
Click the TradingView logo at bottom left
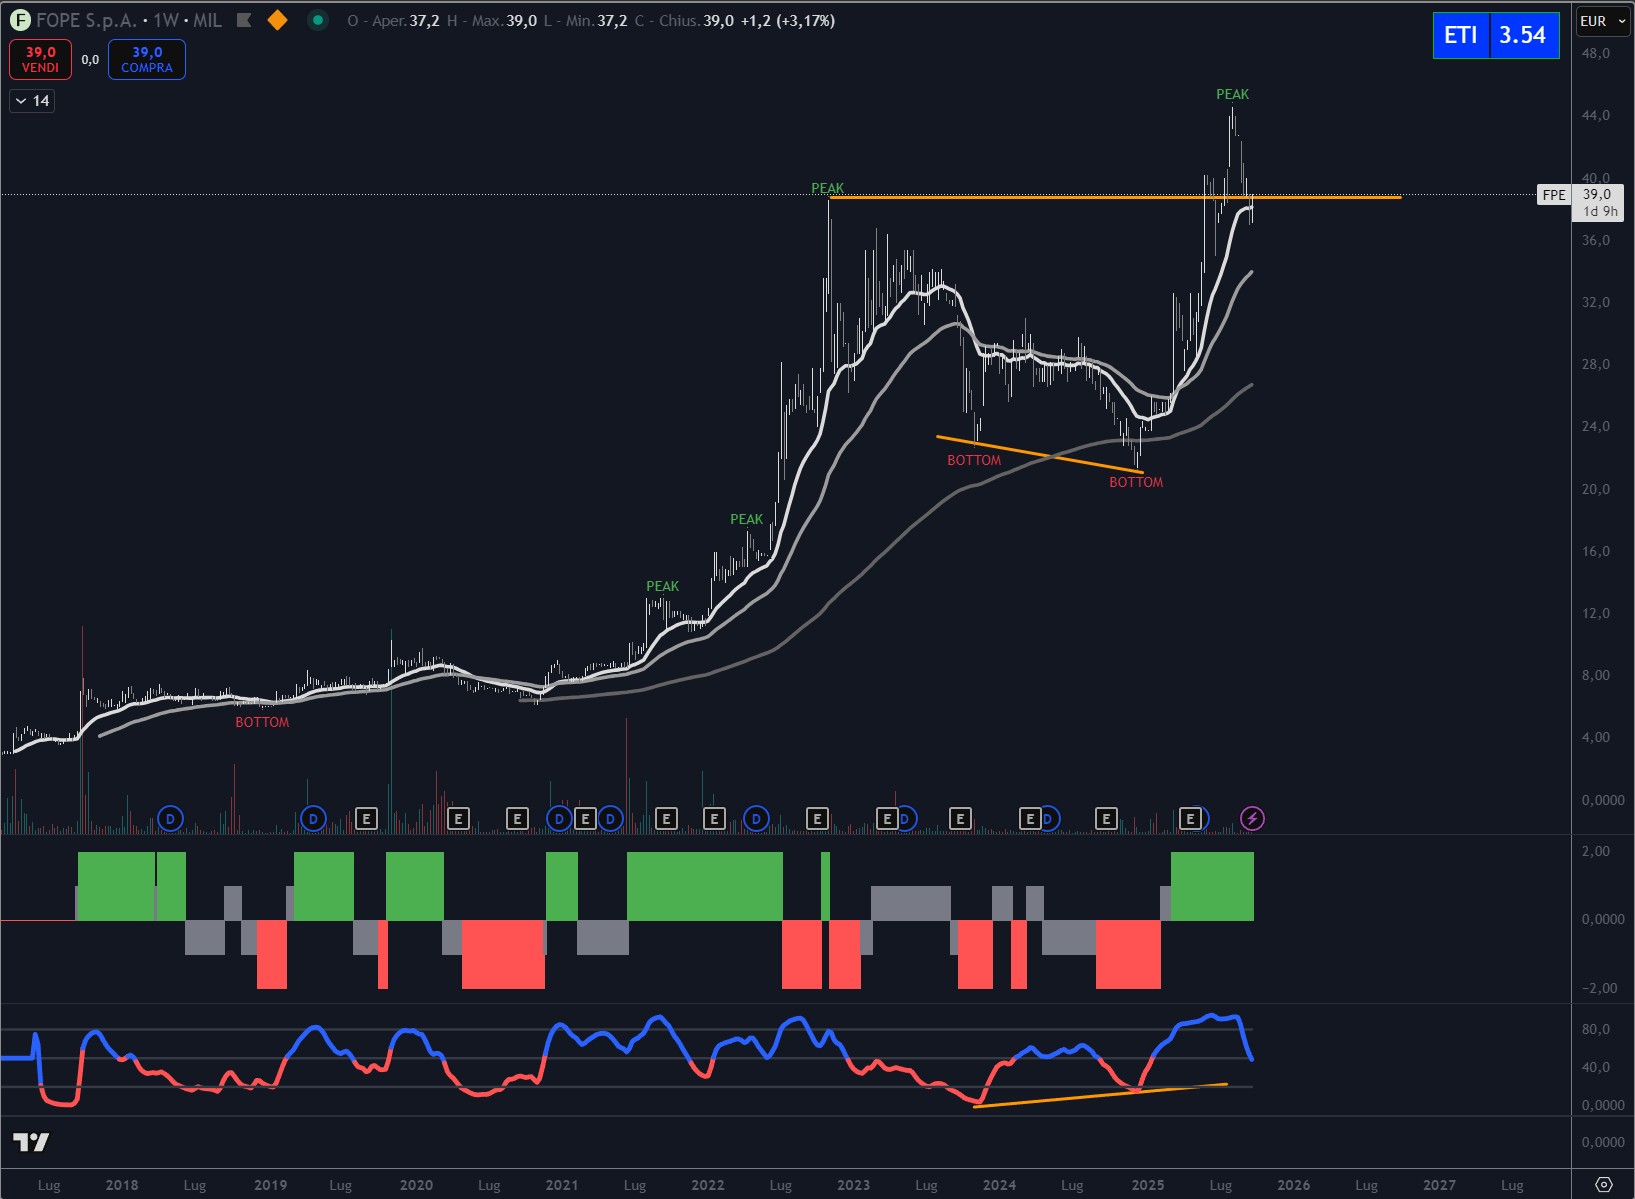coord(31,1142)
